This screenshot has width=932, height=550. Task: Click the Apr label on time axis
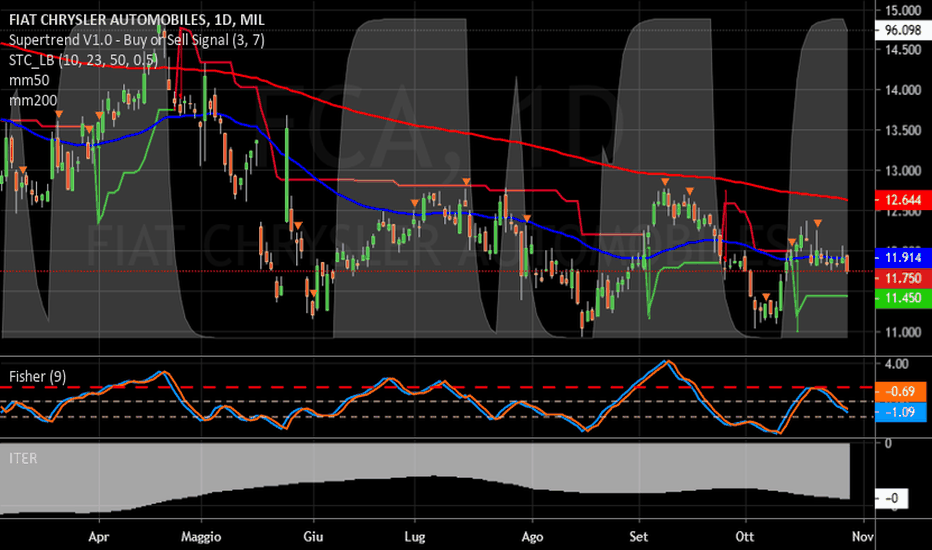coord(99,536)
